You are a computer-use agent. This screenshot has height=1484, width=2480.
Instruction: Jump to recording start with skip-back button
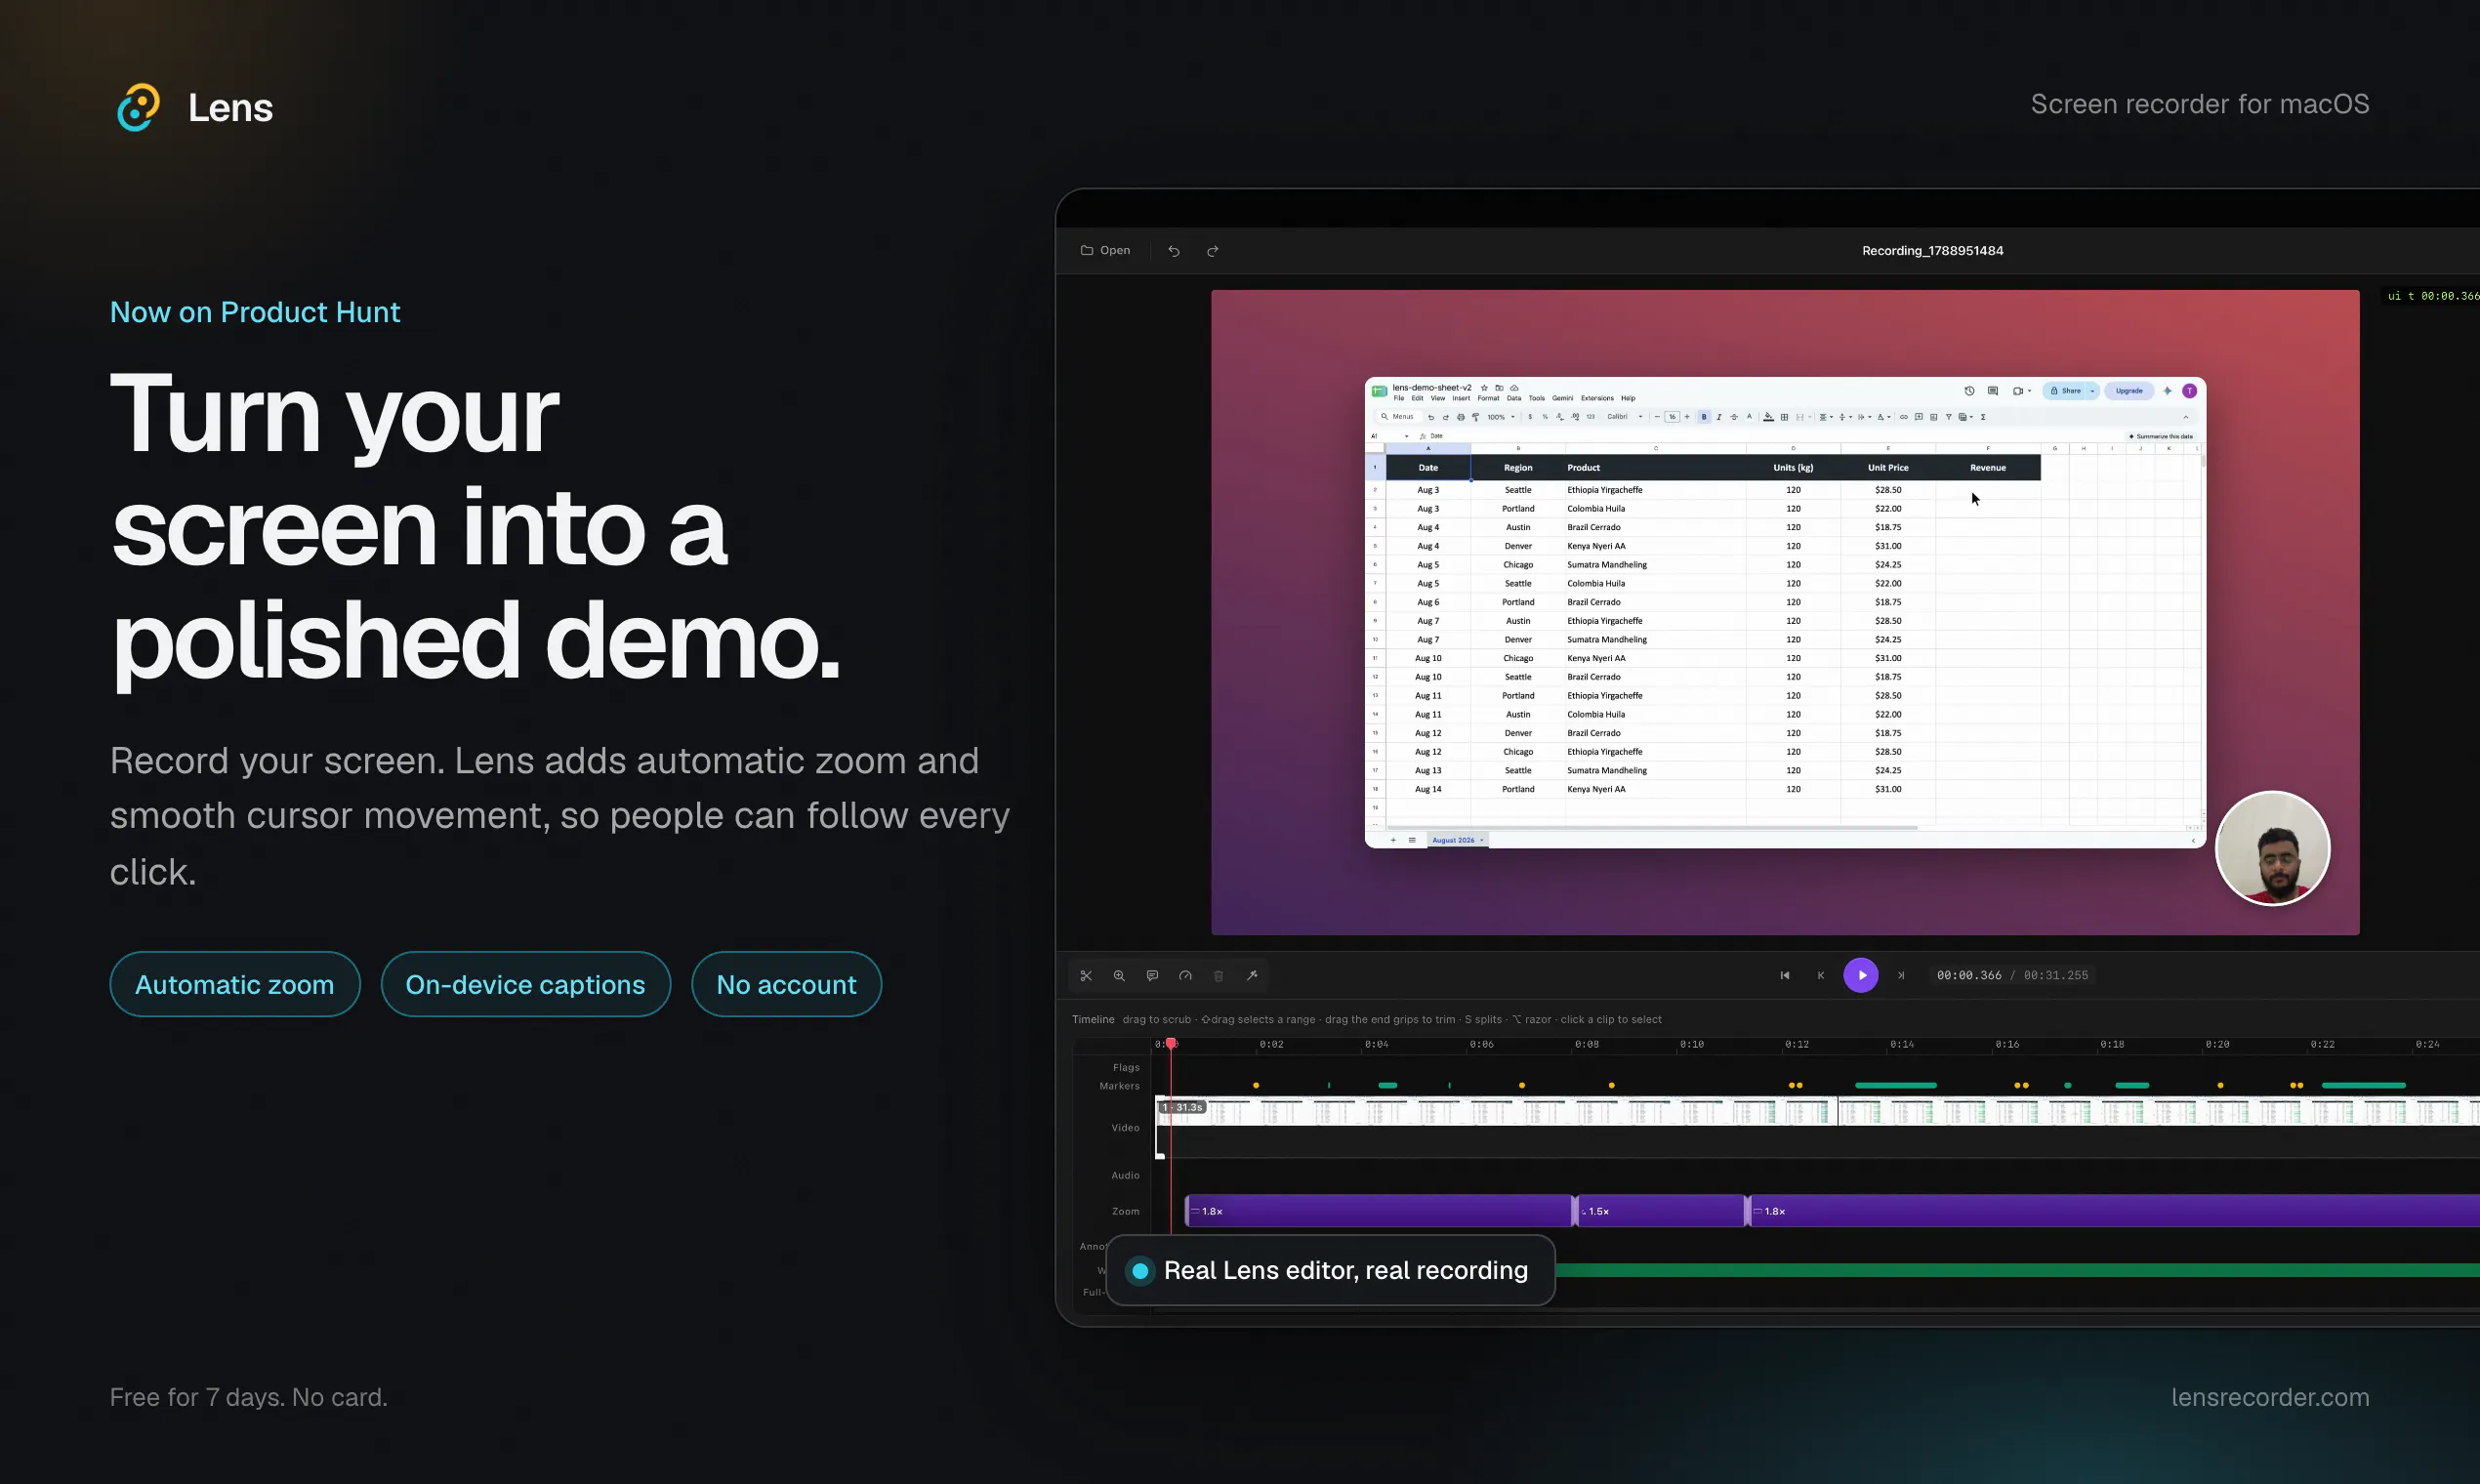click(x=1784, y=975)
